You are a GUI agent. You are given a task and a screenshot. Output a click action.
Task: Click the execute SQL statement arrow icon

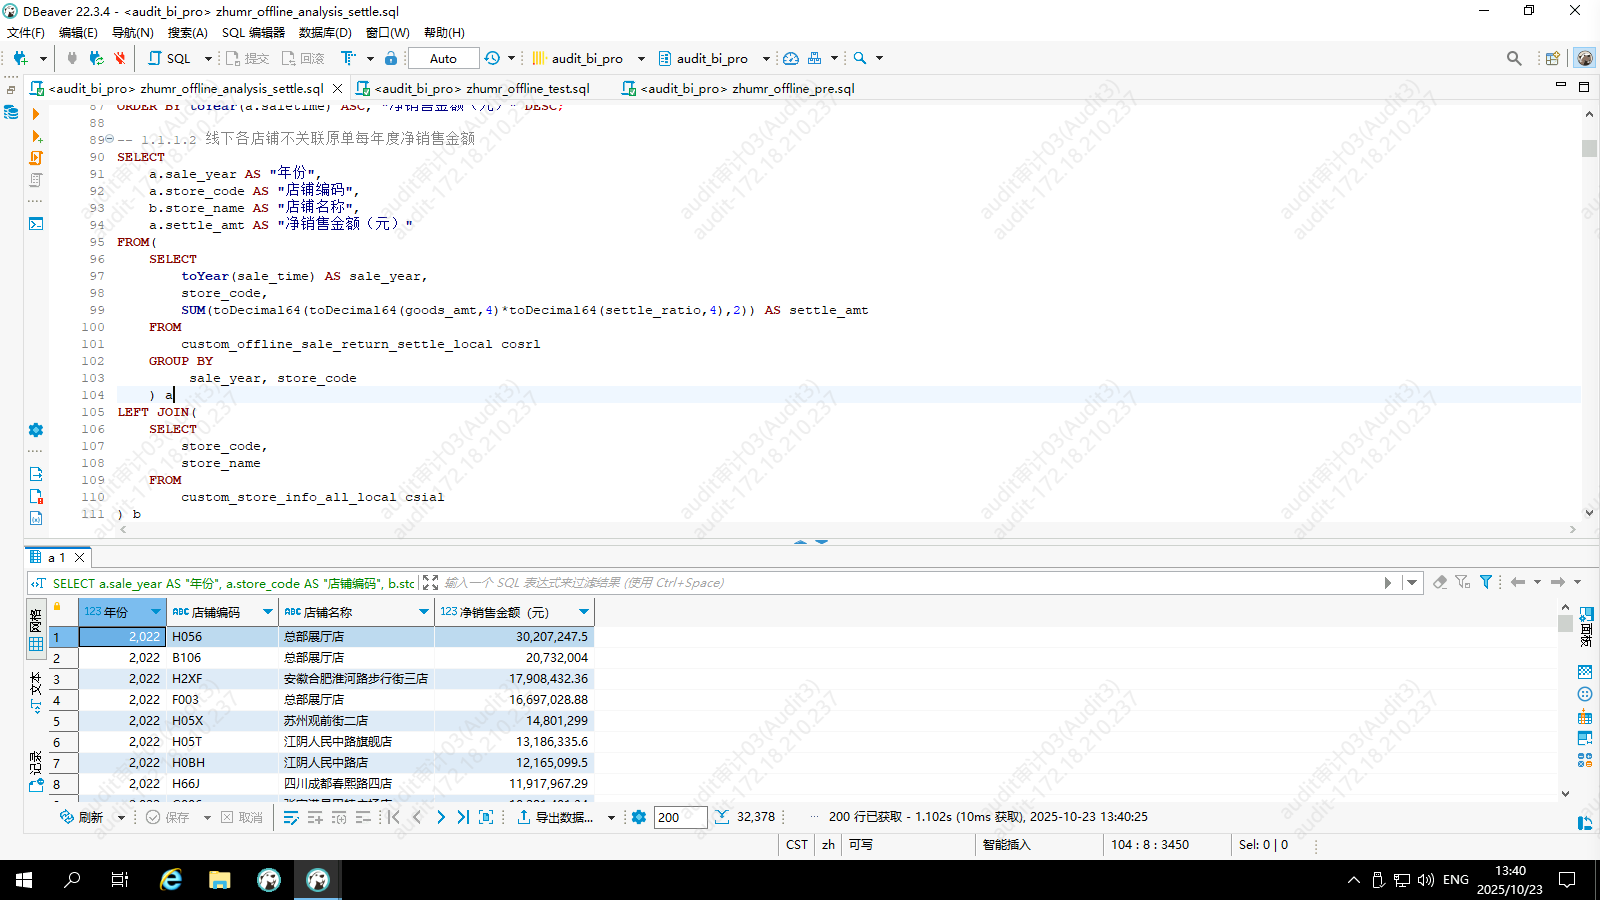[x=36, y=114]
